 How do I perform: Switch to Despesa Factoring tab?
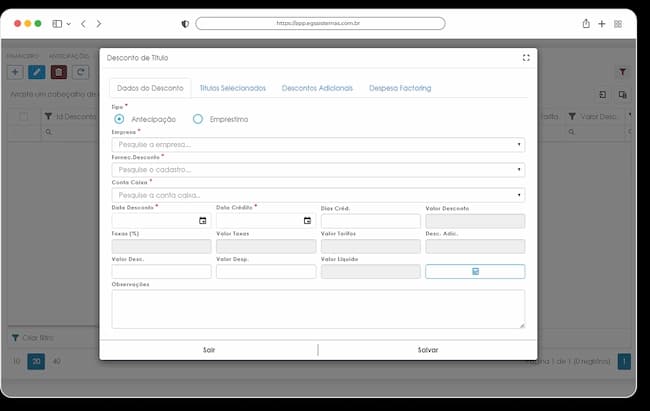pos(400,88)
